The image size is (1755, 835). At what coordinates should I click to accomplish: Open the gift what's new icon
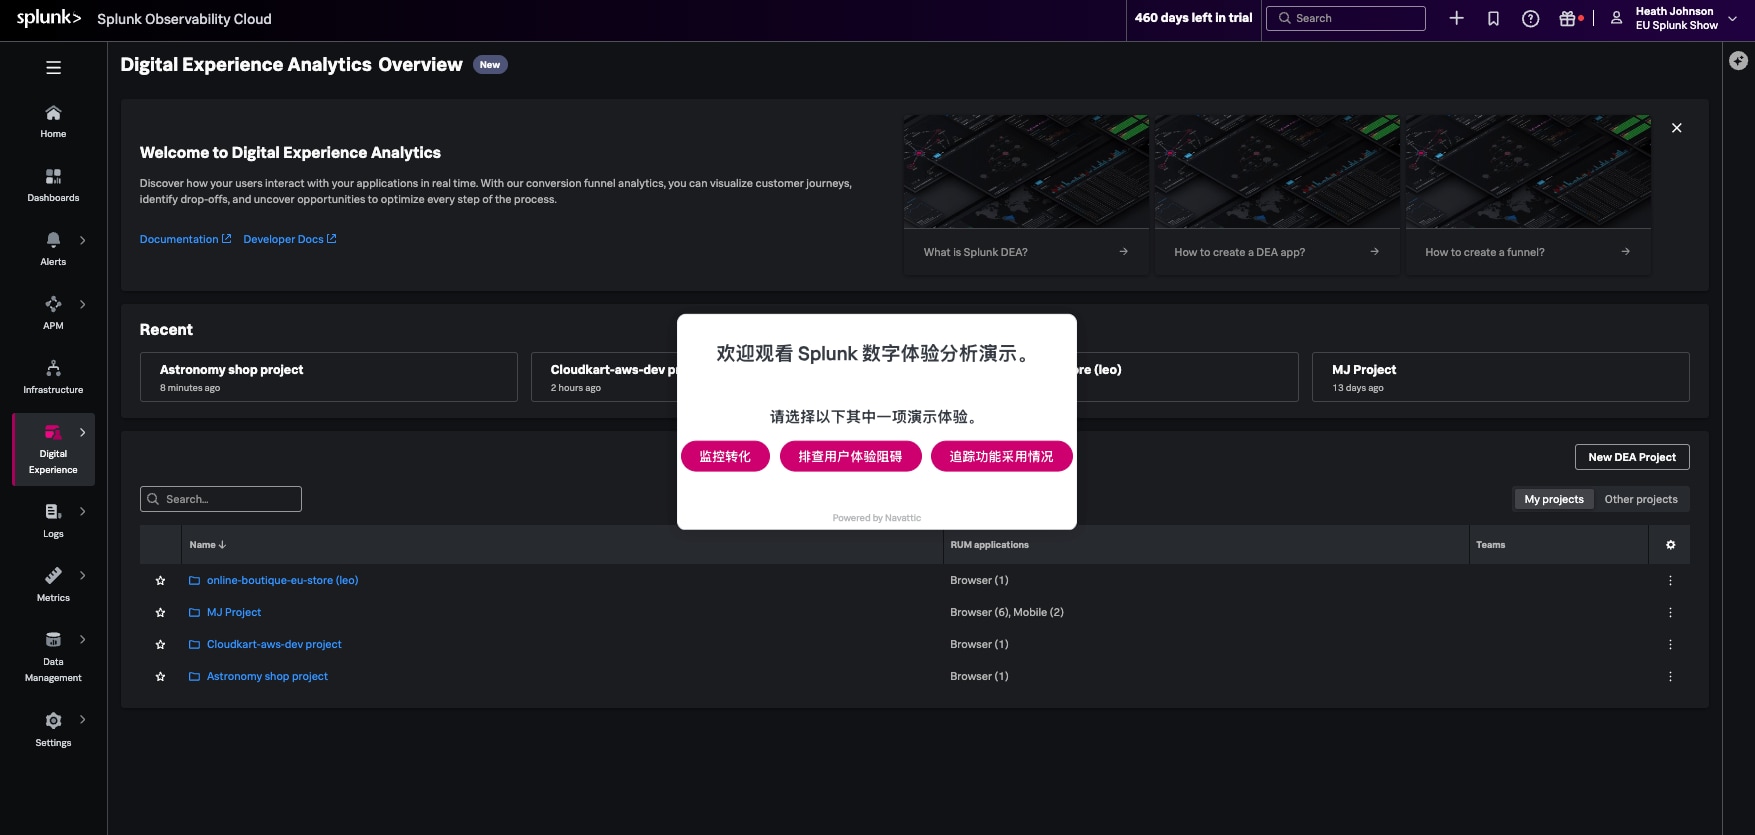(1568, 18)
